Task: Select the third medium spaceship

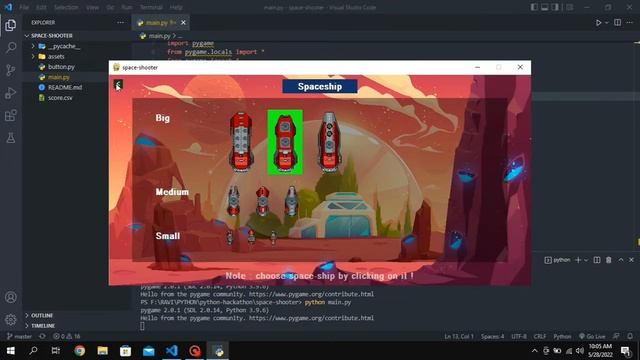Action: (291, 201)
